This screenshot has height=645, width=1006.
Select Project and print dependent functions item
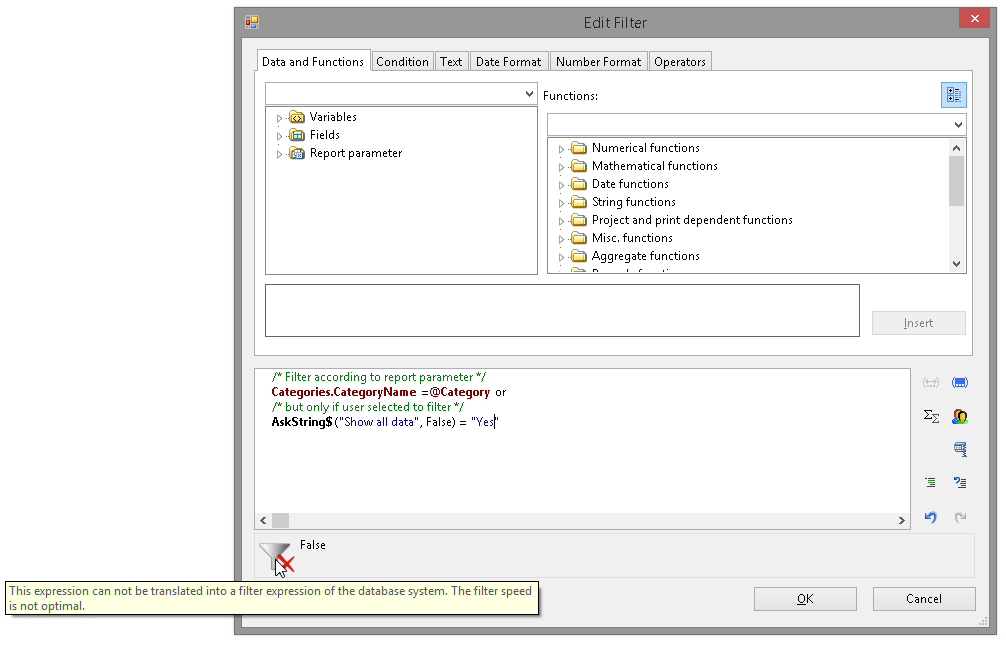coord(692,219)
